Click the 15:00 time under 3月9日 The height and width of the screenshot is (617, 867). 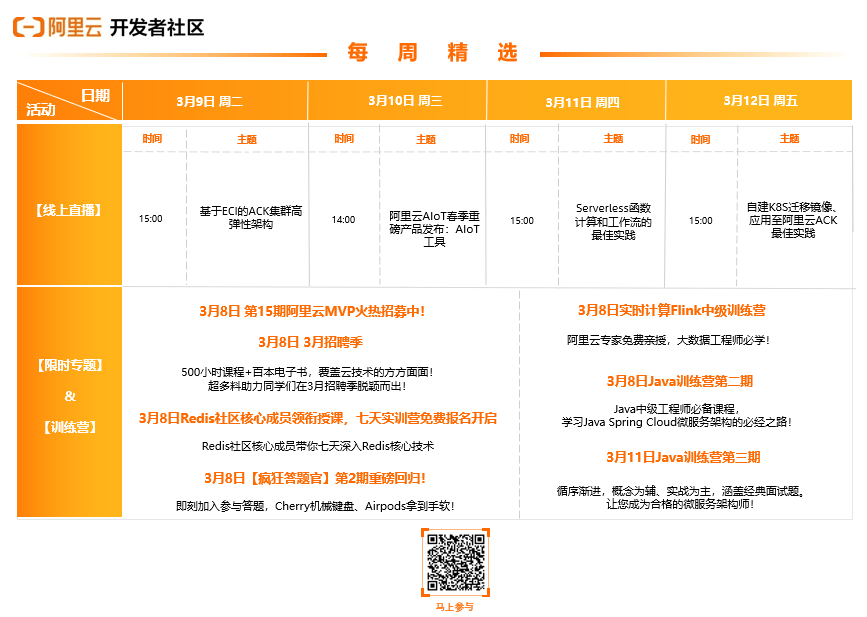[x=151, y=218]
